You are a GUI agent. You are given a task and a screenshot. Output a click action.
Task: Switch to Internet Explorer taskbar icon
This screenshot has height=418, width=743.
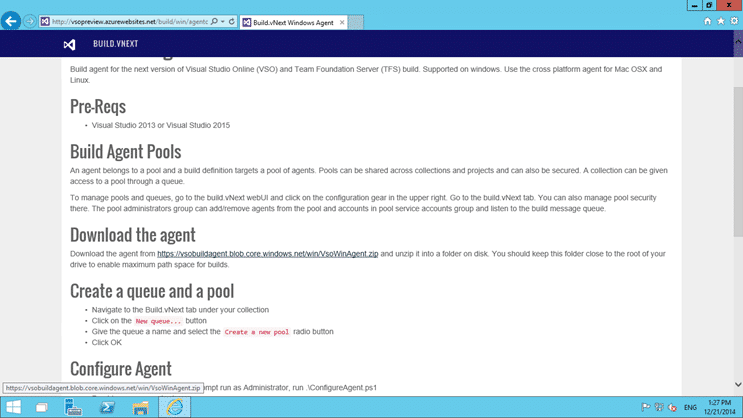tap(174, 407)
